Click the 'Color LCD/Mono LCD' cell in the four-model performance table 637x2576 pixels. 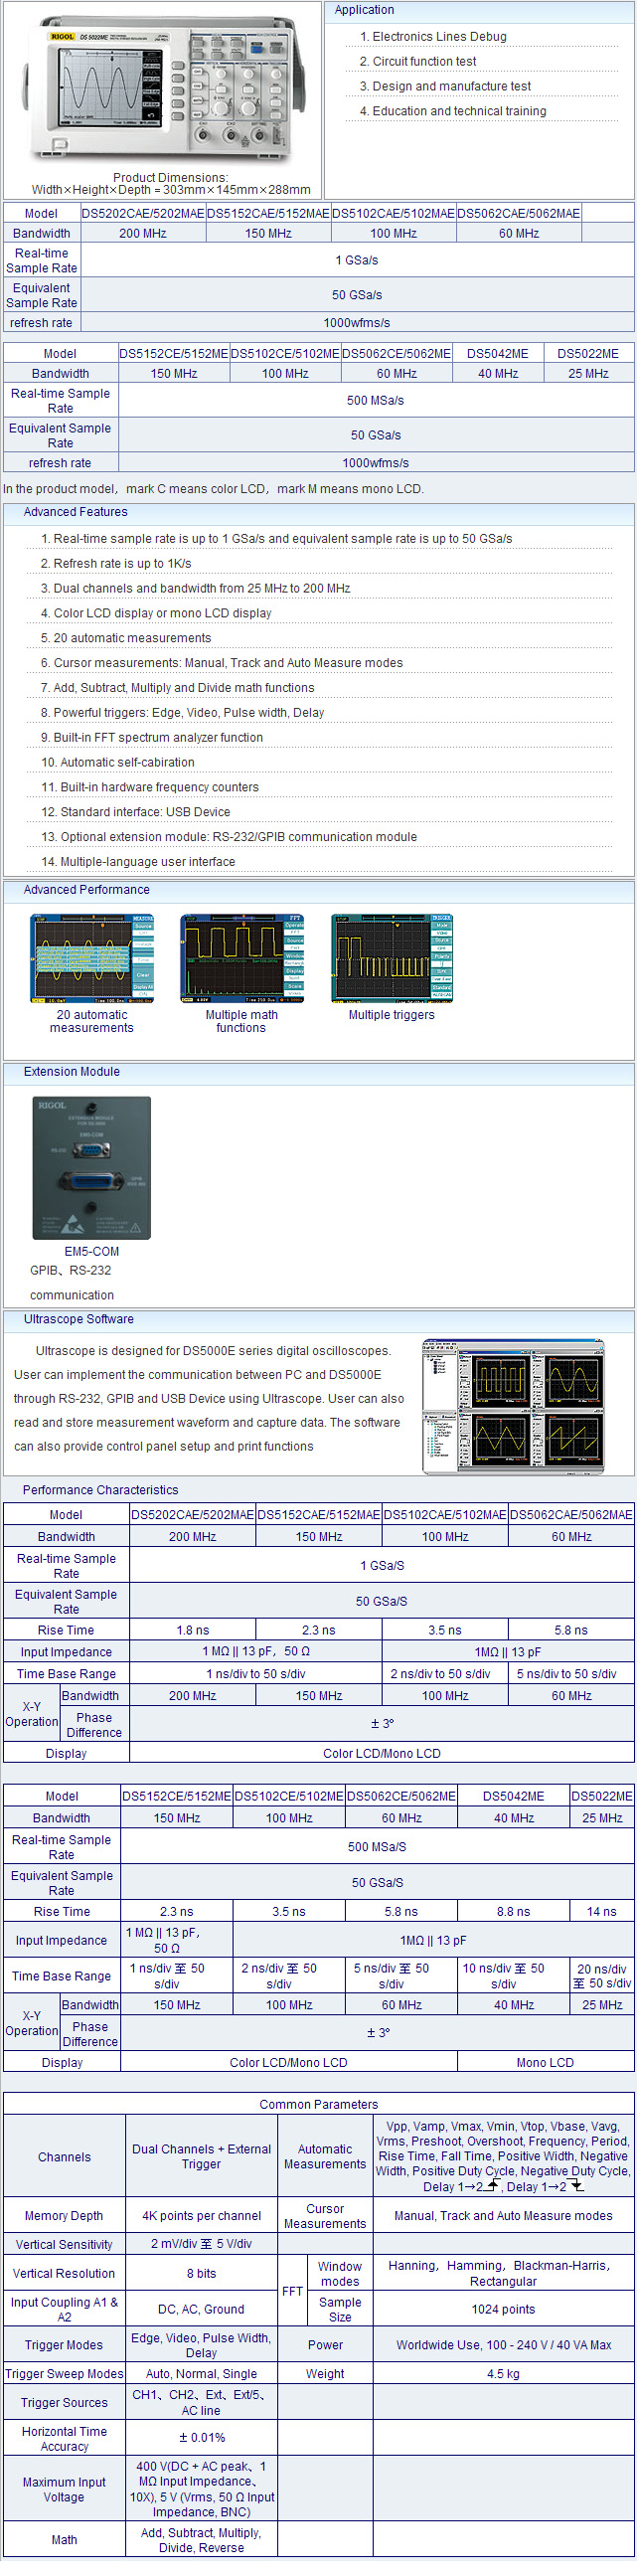[382, 1754]
